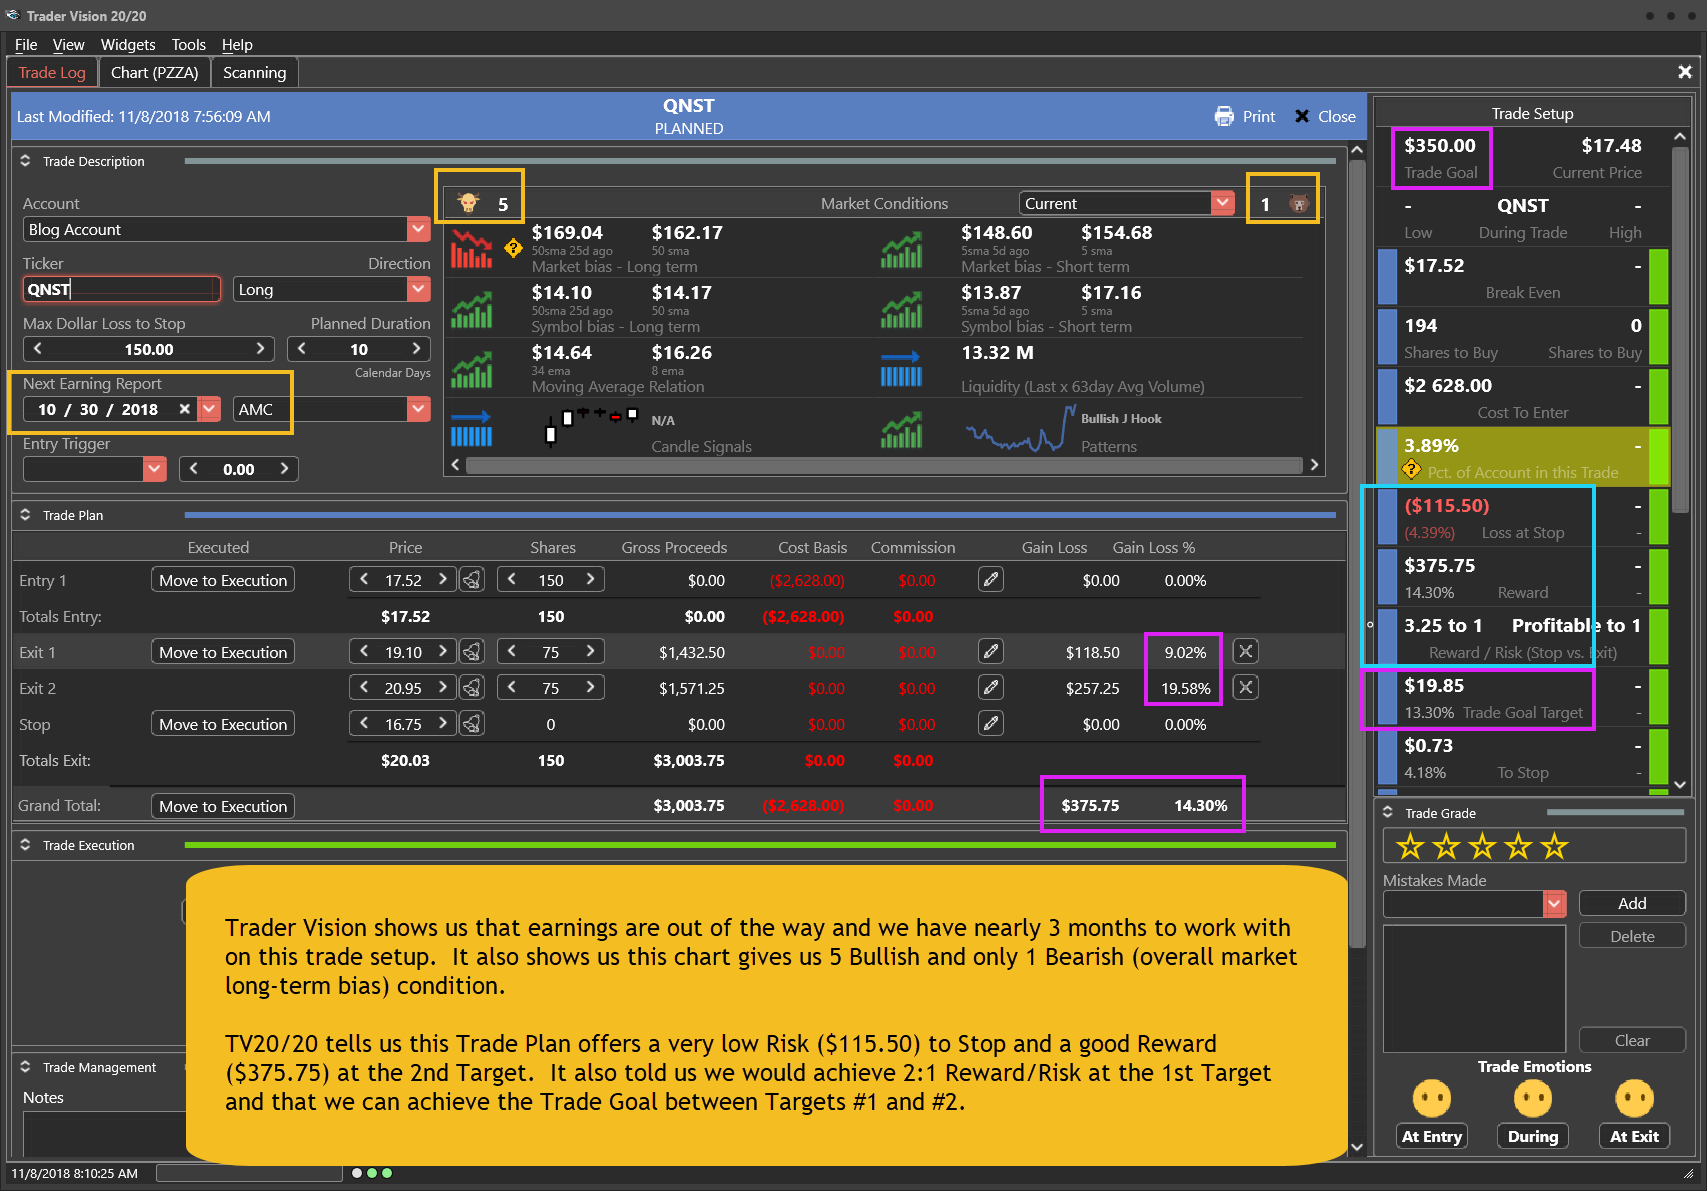The width and height of the screenshot is (1707, 1191).
Task: Click the At Entry emotion face icon
Action: [1431, 1098]
